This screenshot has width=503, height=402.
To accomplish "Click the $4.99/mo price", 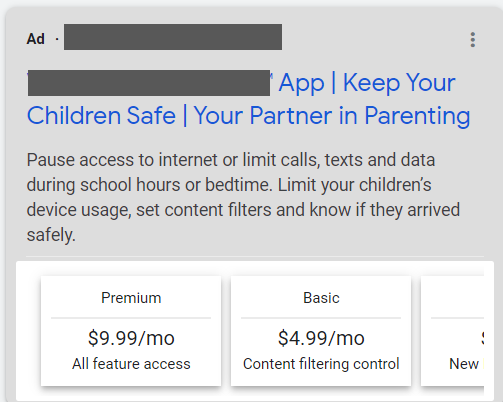I will 321,338.
